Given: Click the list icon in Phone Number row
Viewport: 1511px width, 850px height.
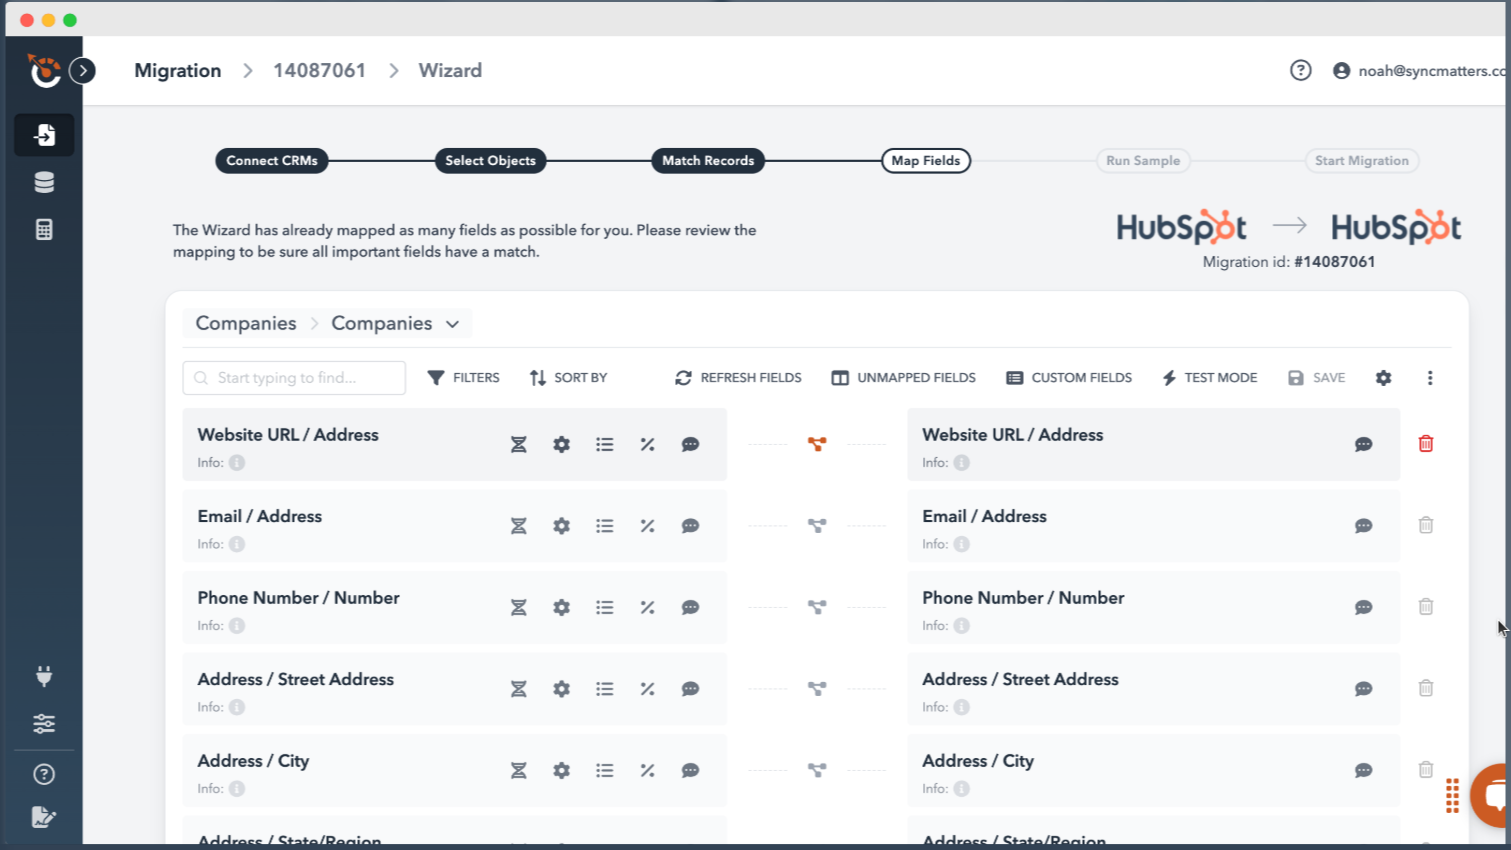Looking at the screenshot, I should pyautogui.click(x=604, y=607).
